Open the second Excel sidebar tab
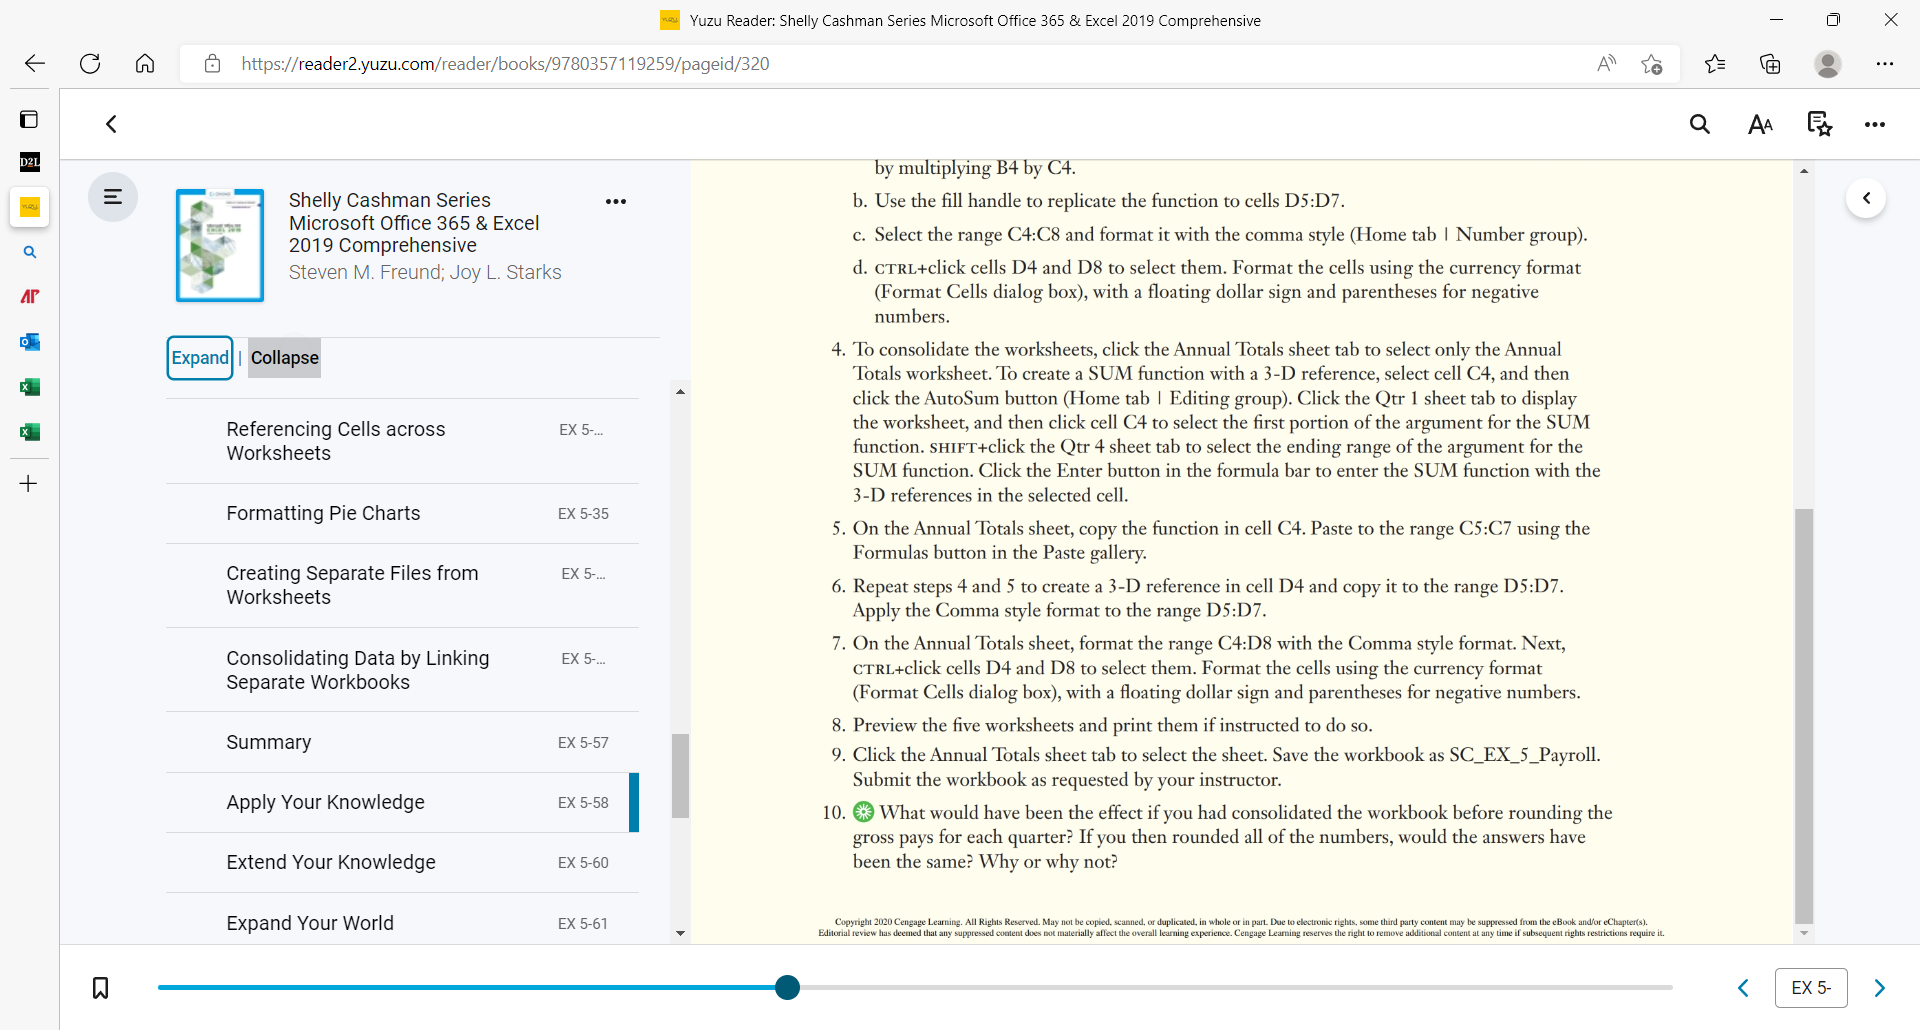The height and width of the screenshot is (1030, 1920). point(30,432)
